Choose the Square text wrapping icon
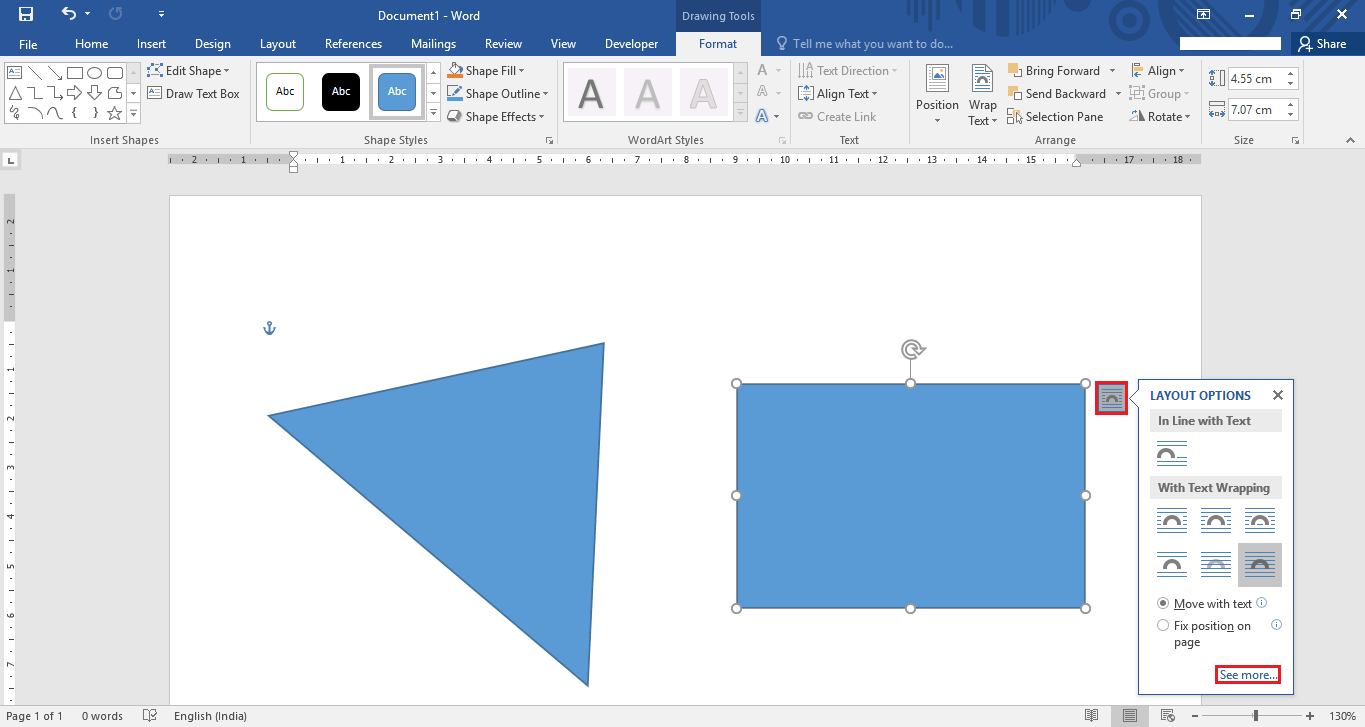 (1172, 520)
